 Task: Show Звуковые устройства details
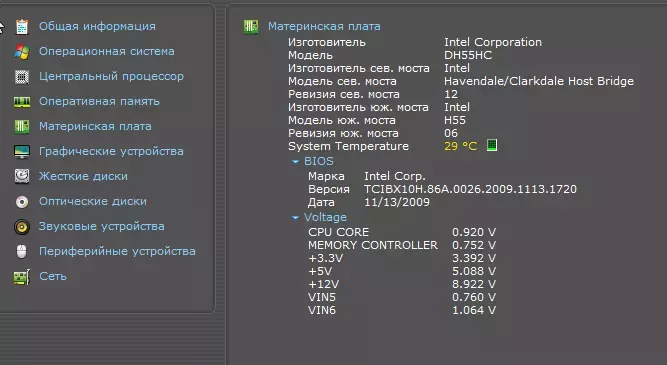[x=102, y=226]
